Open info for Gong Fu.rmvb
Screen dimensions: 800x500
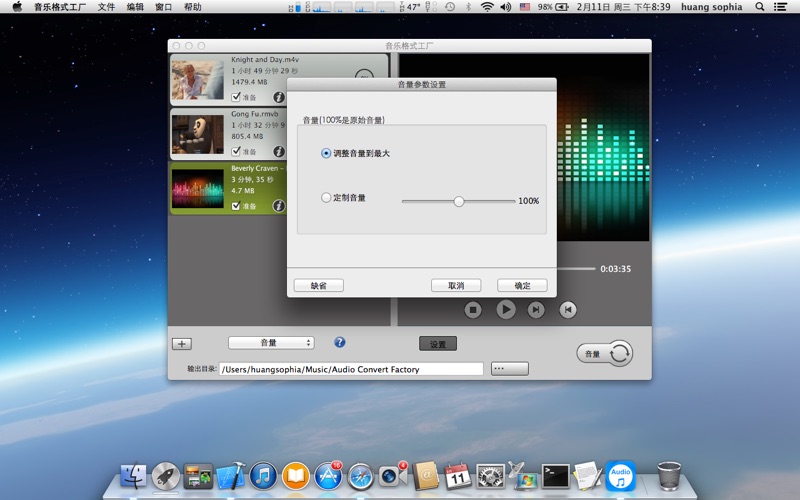coord(279,152)
